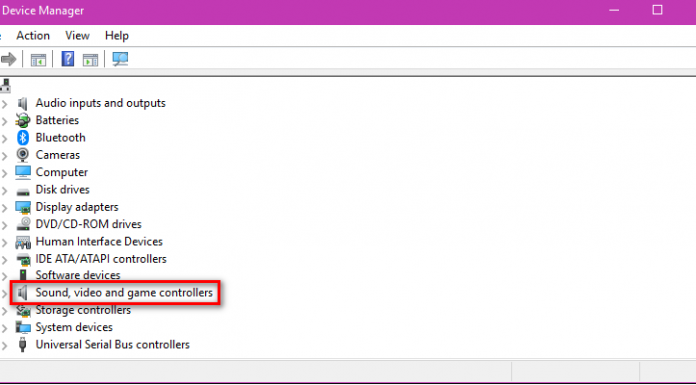Click the Forward arrow toolbar icon
This screenshot has height=385, width=696.
(x=8, y=59)
